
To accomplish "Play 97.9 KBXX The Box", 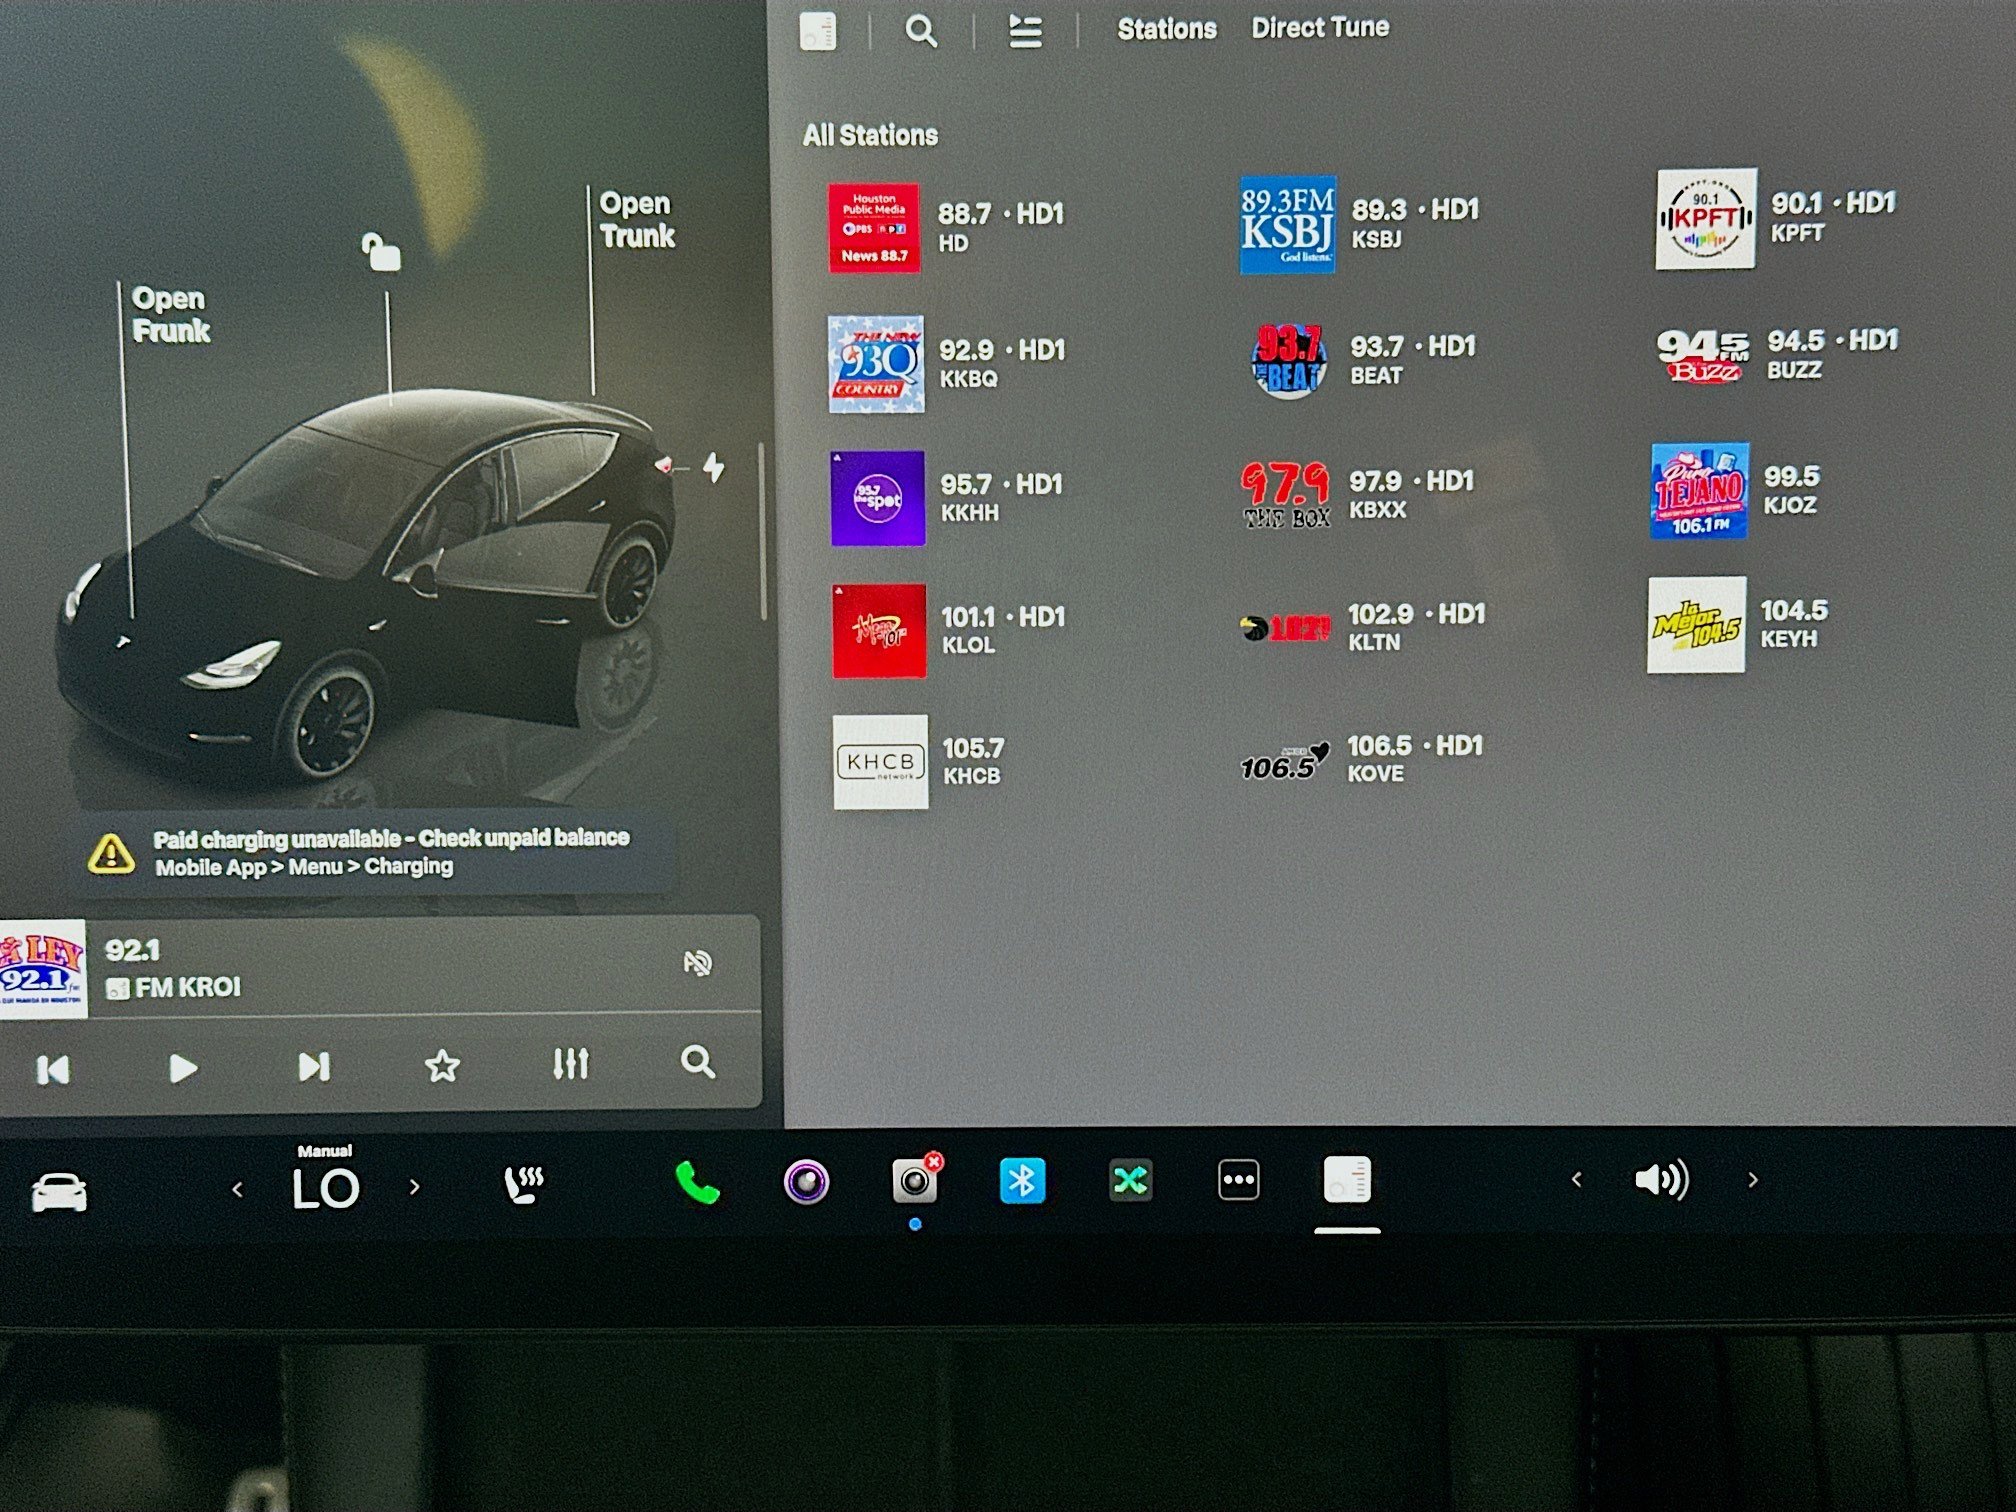I will pyautogui.click(x=1358, y=494).
